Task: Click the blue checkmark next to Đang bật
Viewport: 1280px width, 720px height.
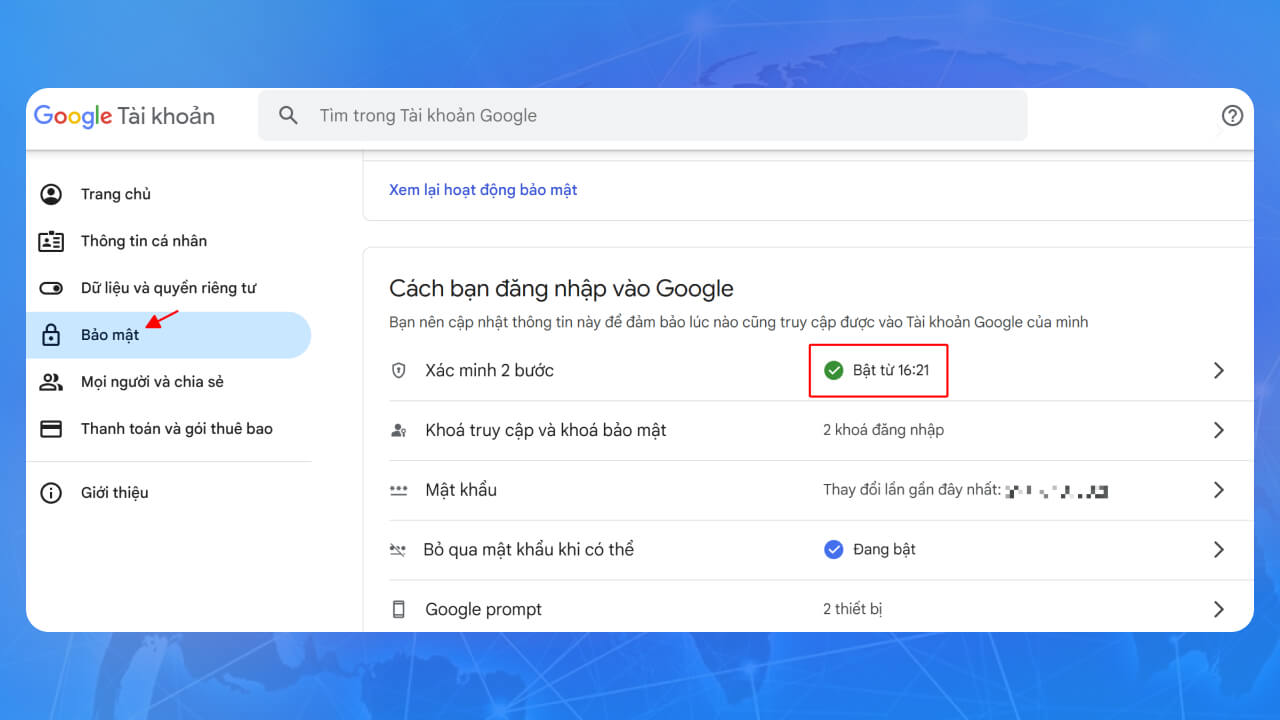Action: [x=833, y=549]
